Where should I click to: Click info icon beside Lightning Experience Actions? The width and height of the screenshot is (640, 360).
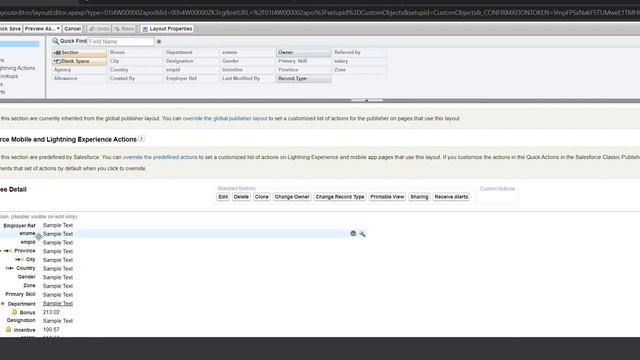(141, 139)
